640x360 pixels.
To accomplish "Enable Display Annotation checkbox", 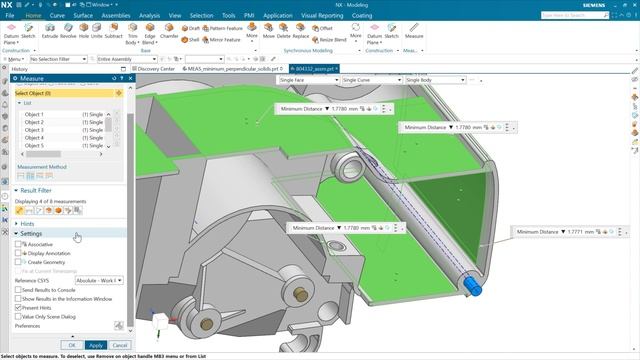I will 18,253.
